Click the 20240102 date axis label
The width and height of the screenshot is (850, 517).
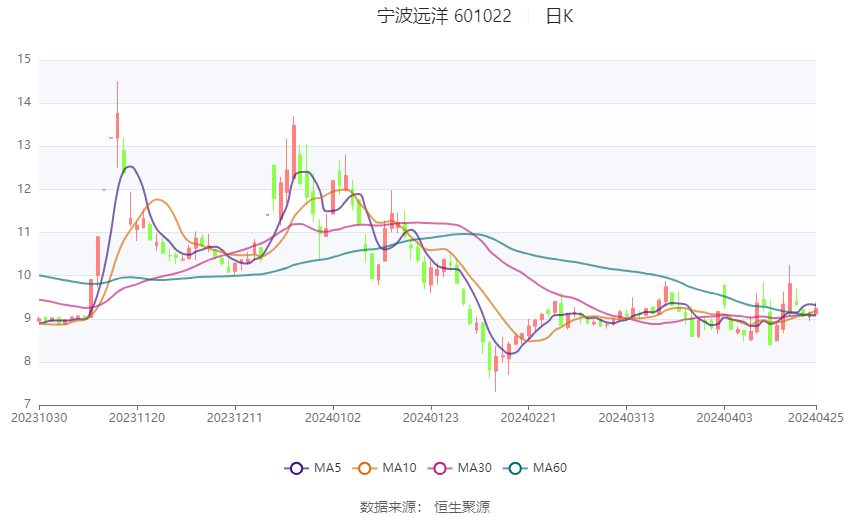pos(333,418)
